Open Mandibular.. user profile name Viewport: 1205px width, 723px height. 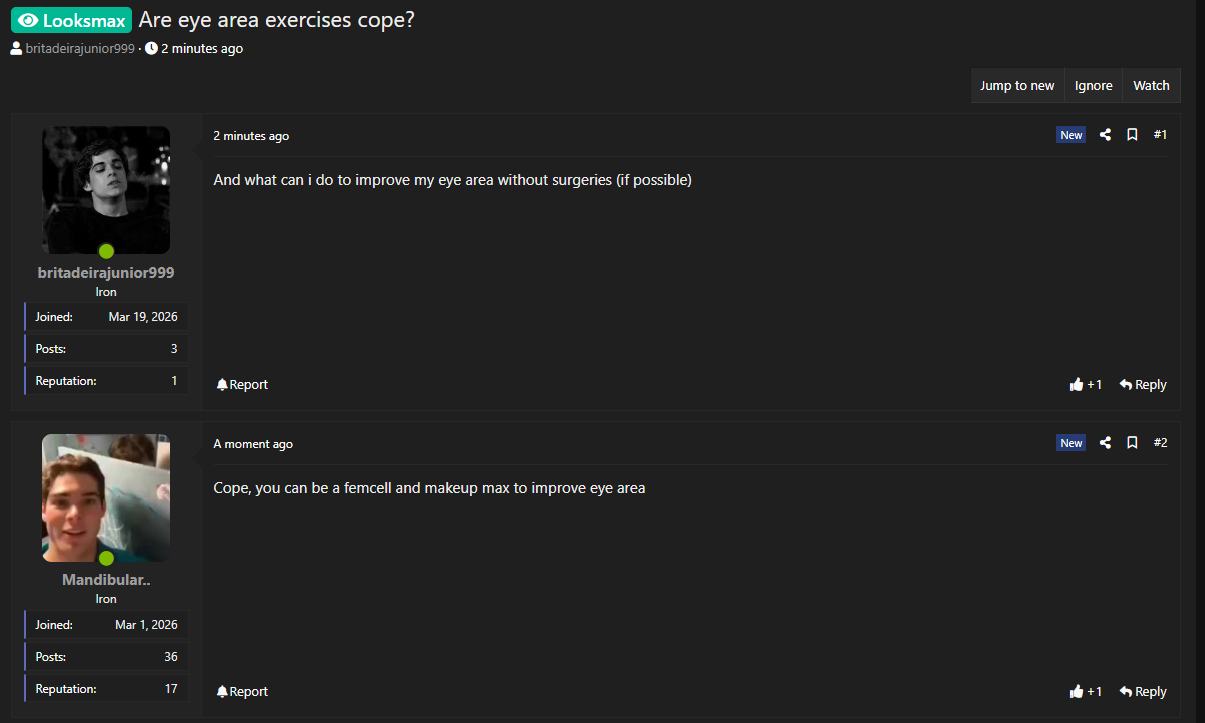click(106, 580)
